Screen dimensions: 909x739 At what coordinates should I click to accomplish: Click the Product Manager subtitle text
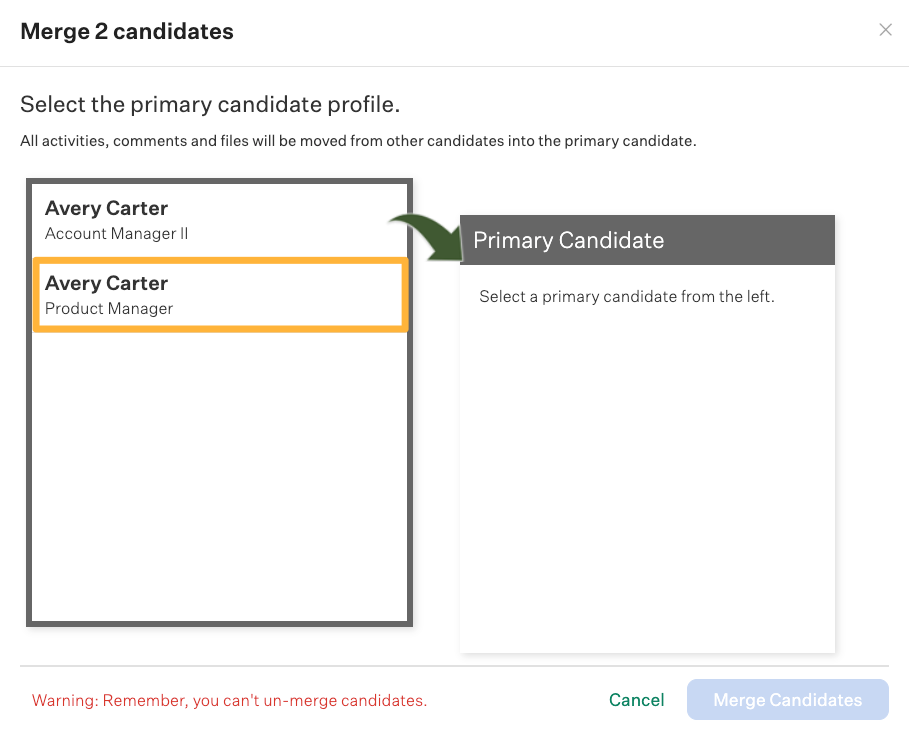click(x=110, y=308)
